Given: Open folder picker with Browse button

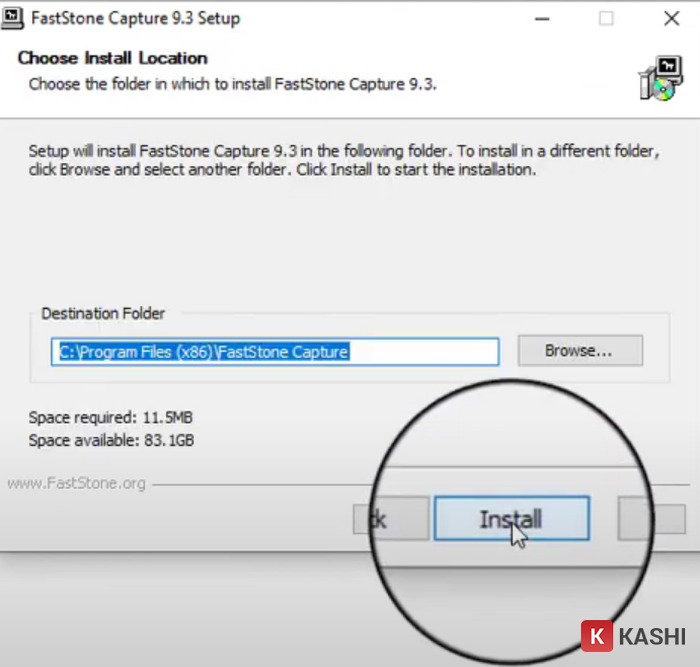Looking at the screenshot, I should pos(579,351).
